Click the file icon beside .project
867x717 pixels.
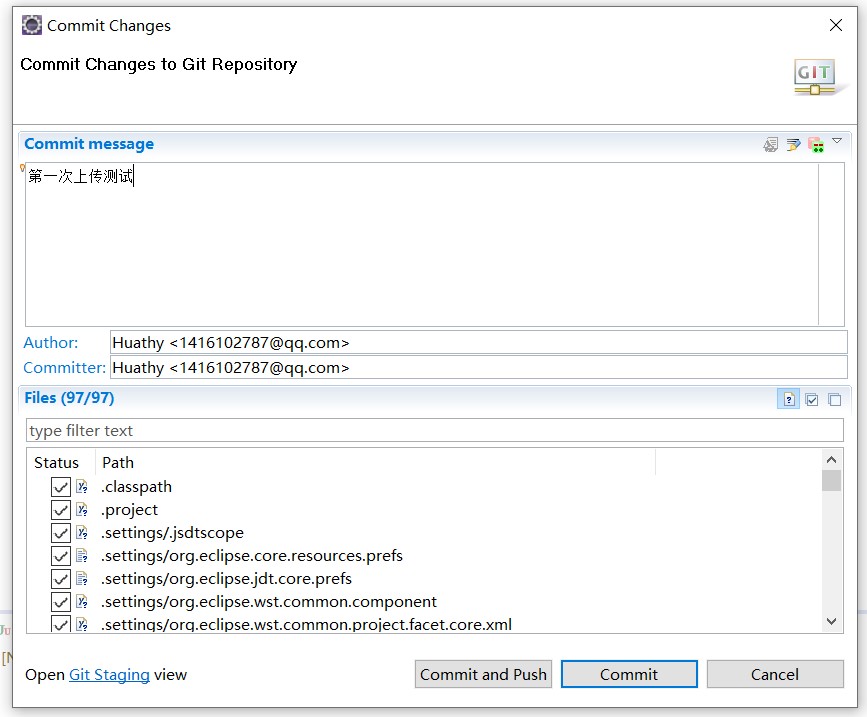[x=82, y=510]
